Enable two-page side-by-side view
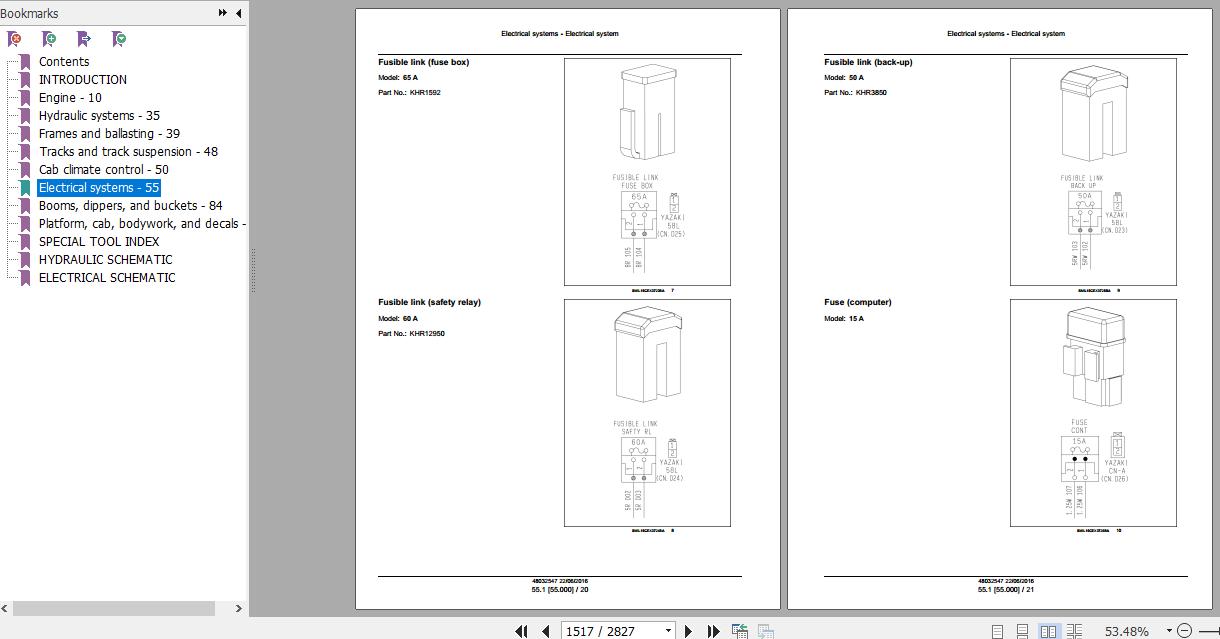Viewport: 1220px width, 639px height. (1048, 630)
